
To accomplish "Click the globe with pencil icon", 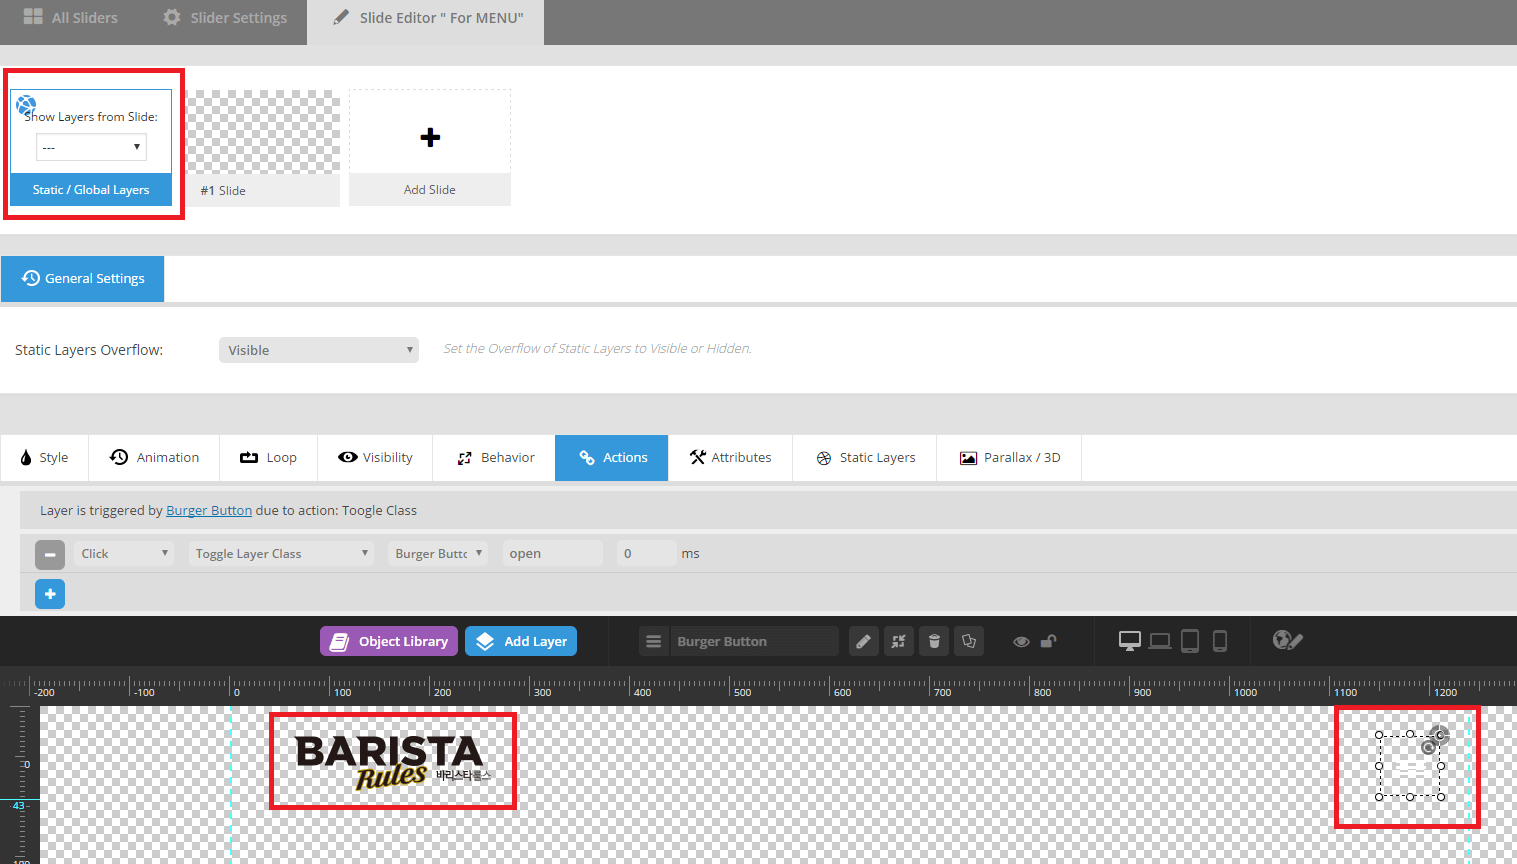I will 1287,640.
